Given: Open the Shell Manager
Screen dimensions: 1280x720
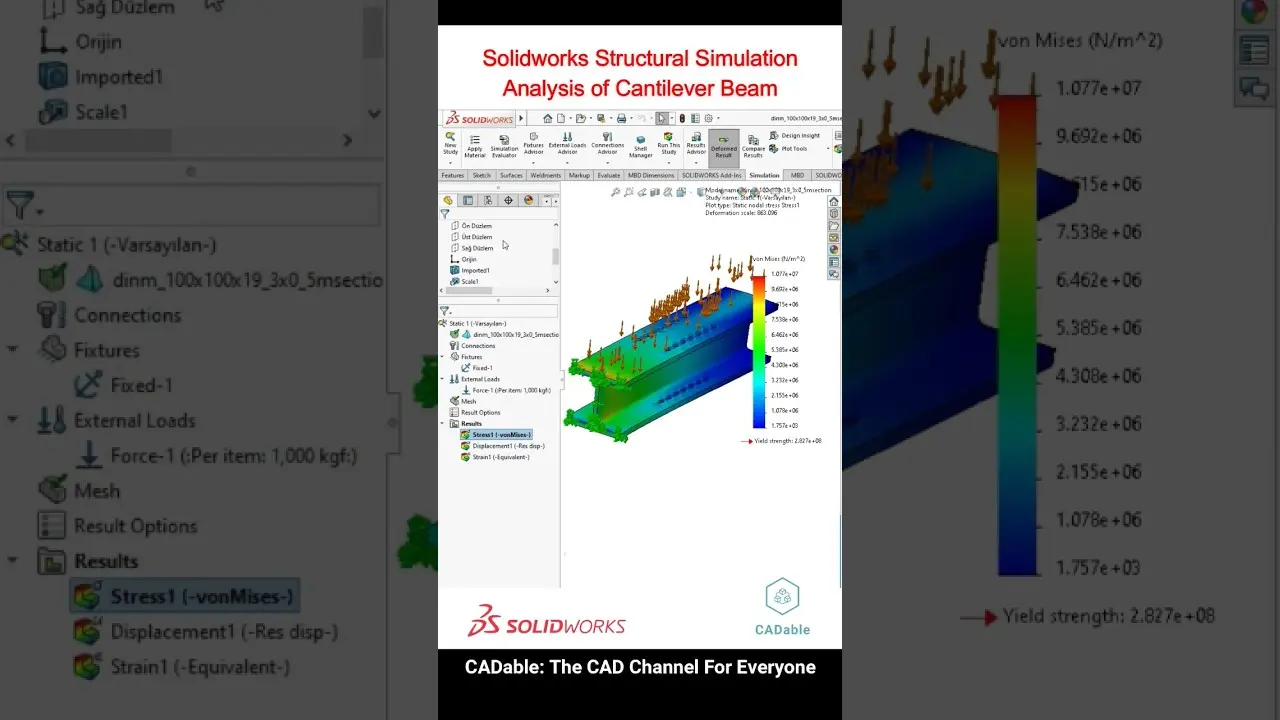Looking at the screenshot, I should (x=641, y=147).
